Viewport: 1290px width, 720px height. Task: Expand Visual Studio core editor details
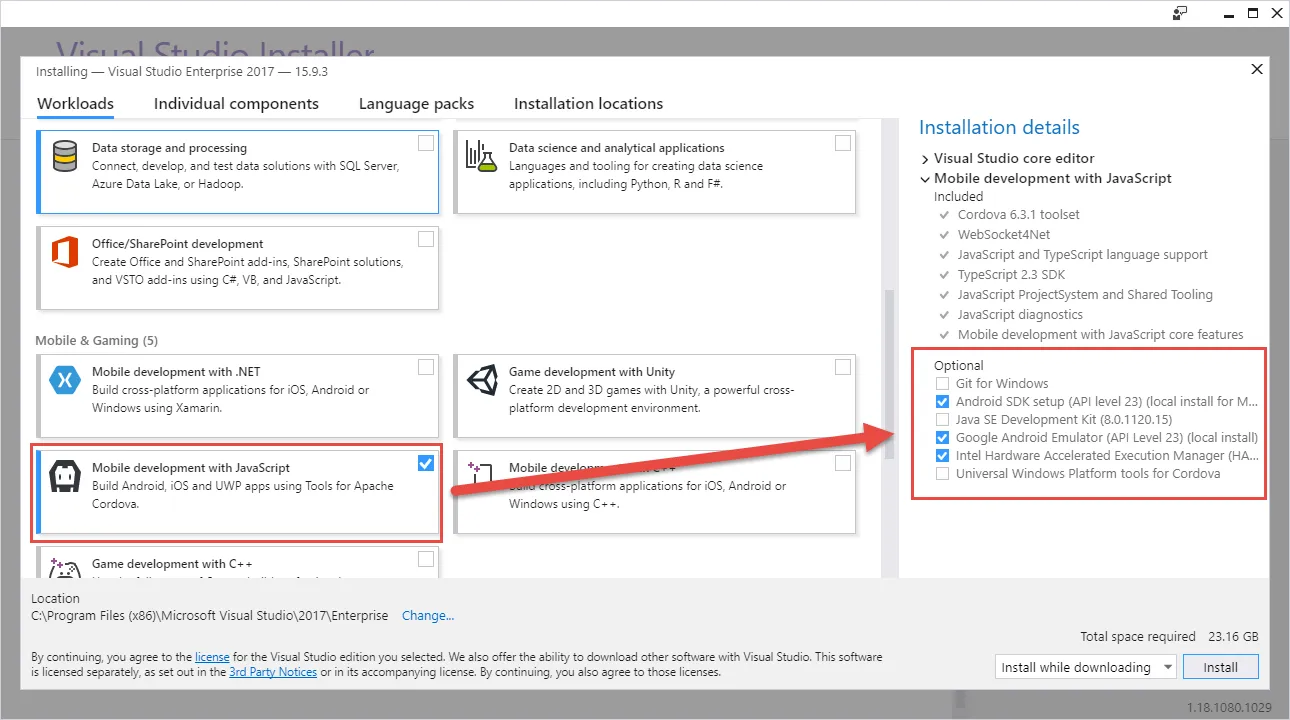[925, 159]
